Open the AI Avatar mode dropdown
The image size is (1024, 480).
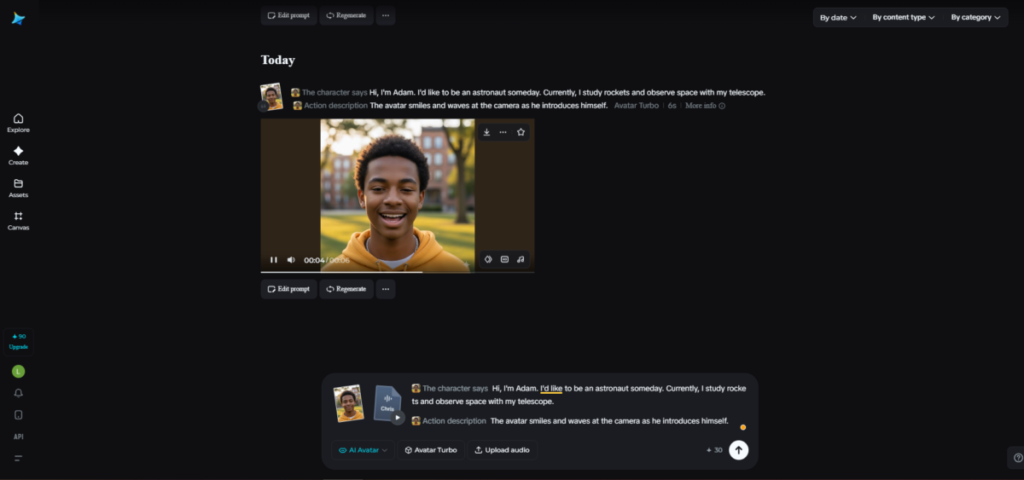pos(363,450)
